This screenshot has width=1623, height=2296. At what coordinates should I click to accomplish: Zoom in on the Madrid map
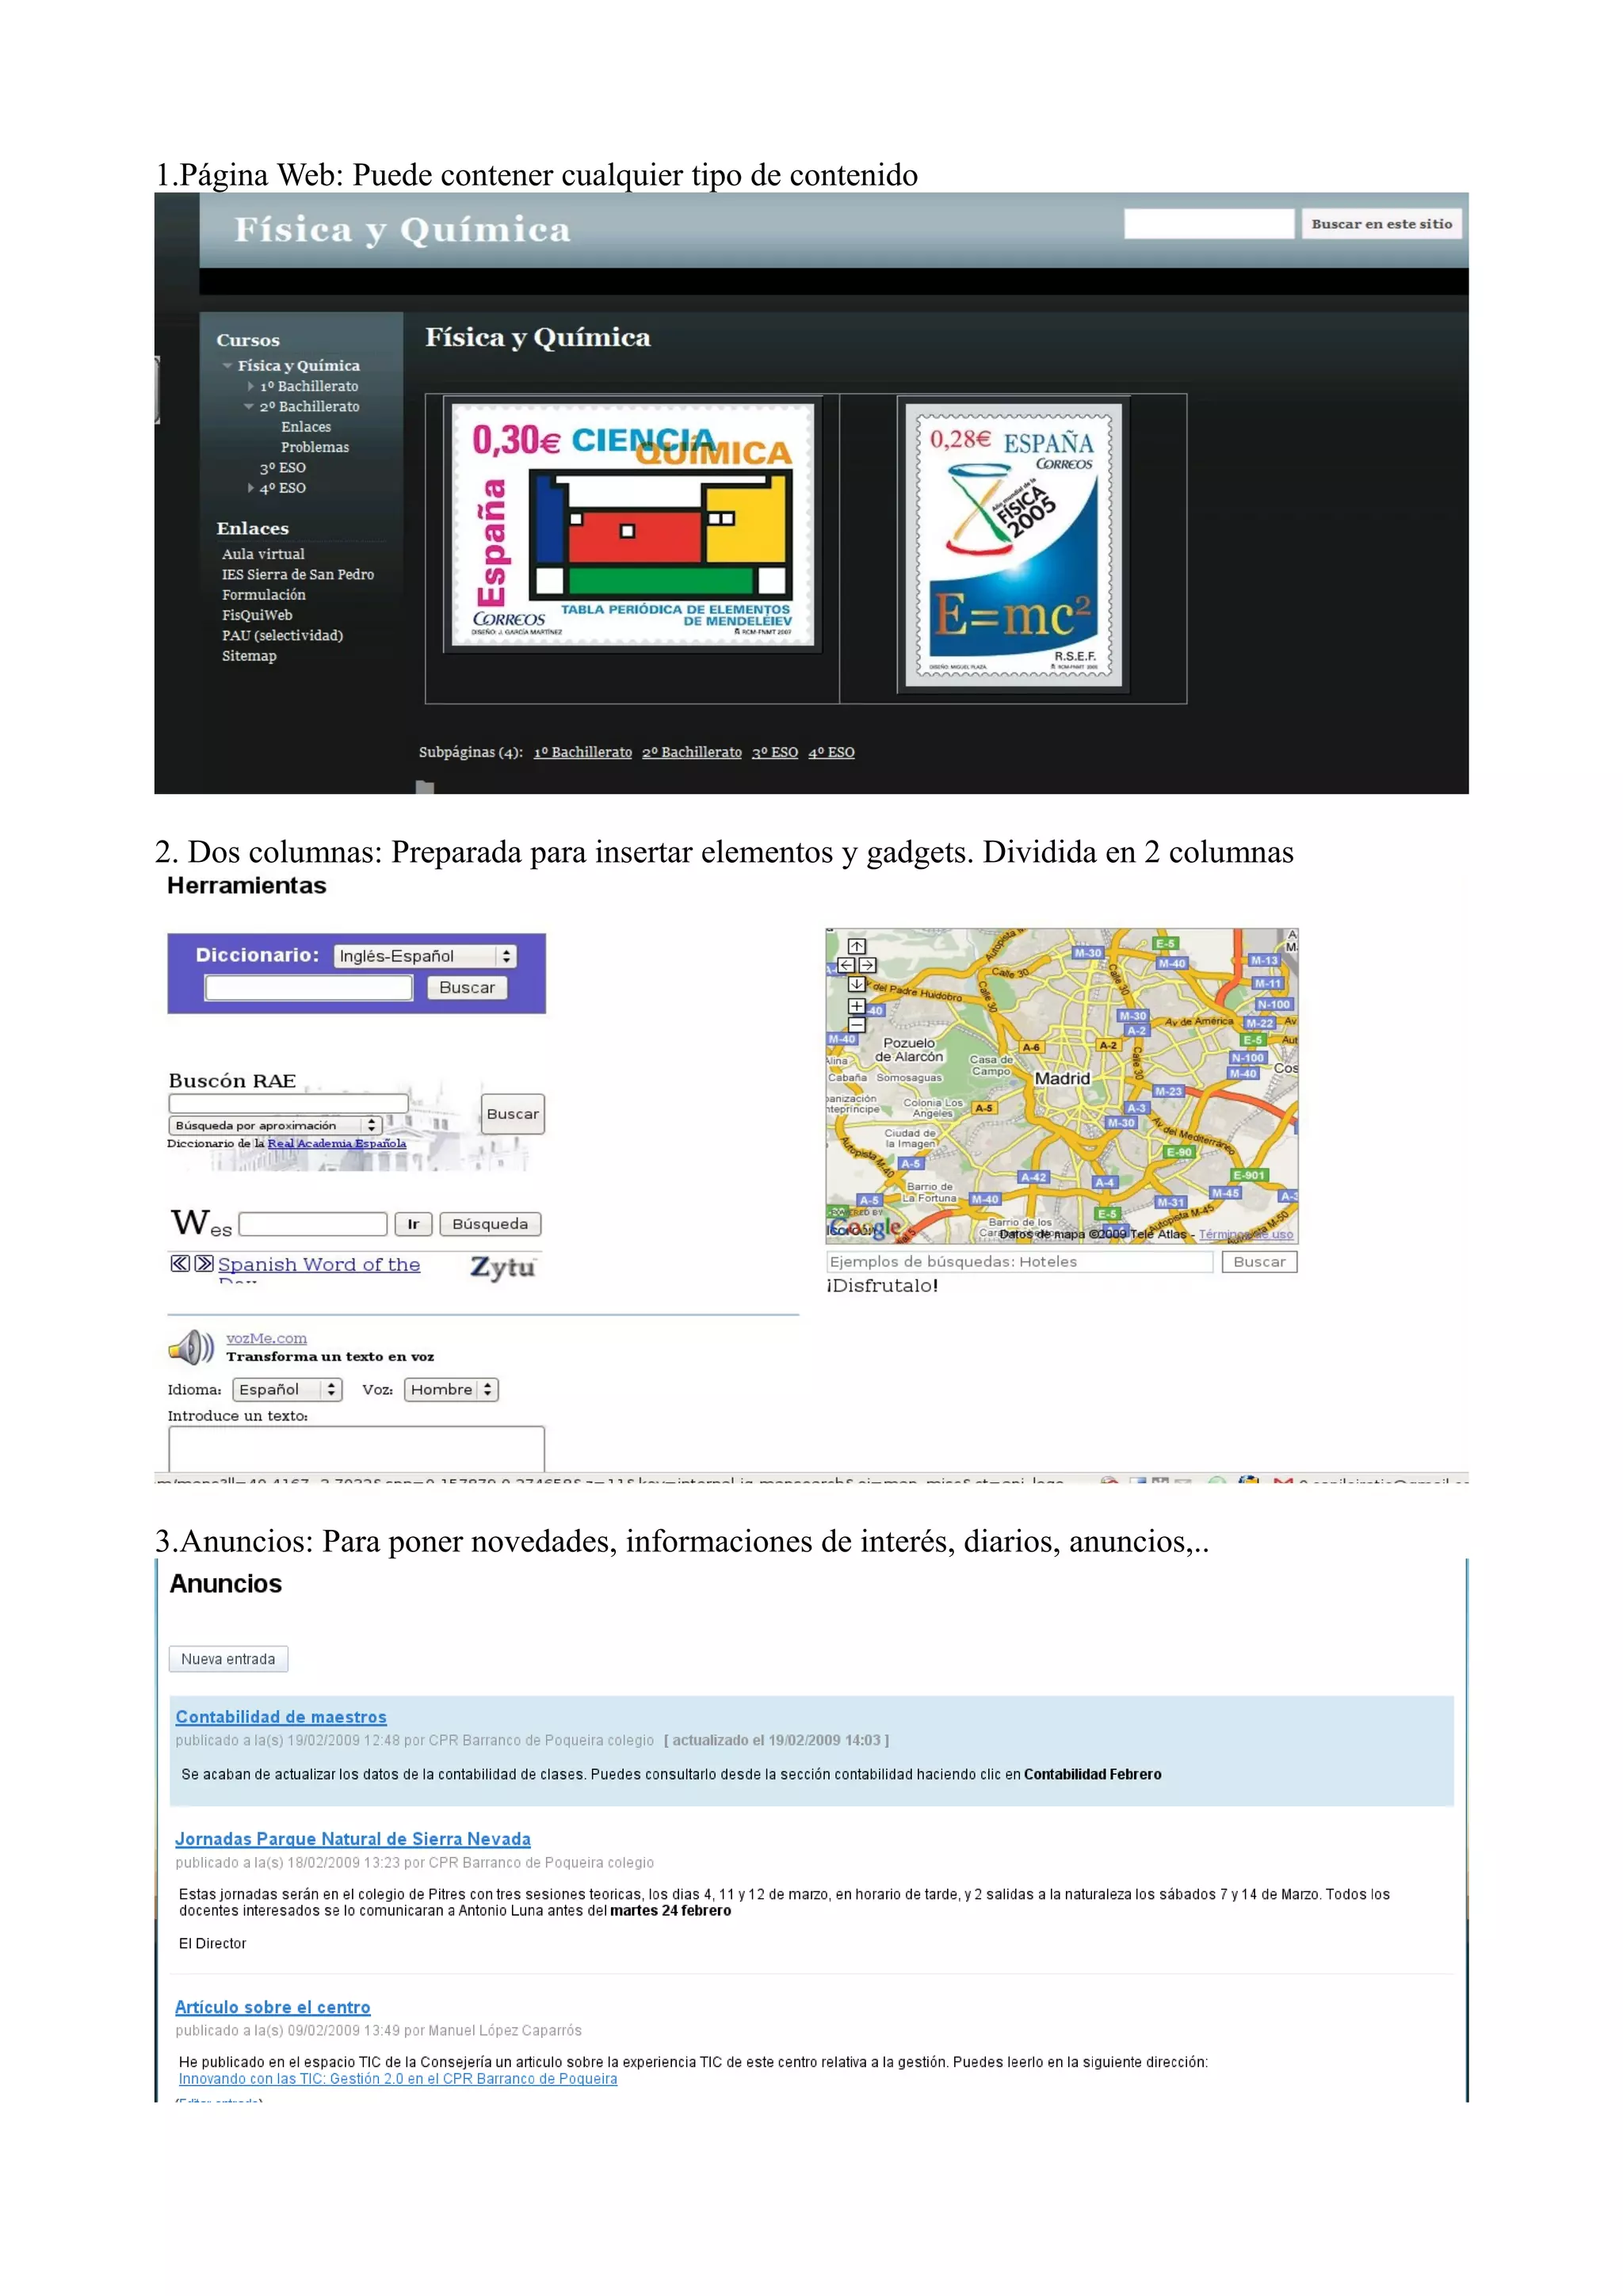857,1006
